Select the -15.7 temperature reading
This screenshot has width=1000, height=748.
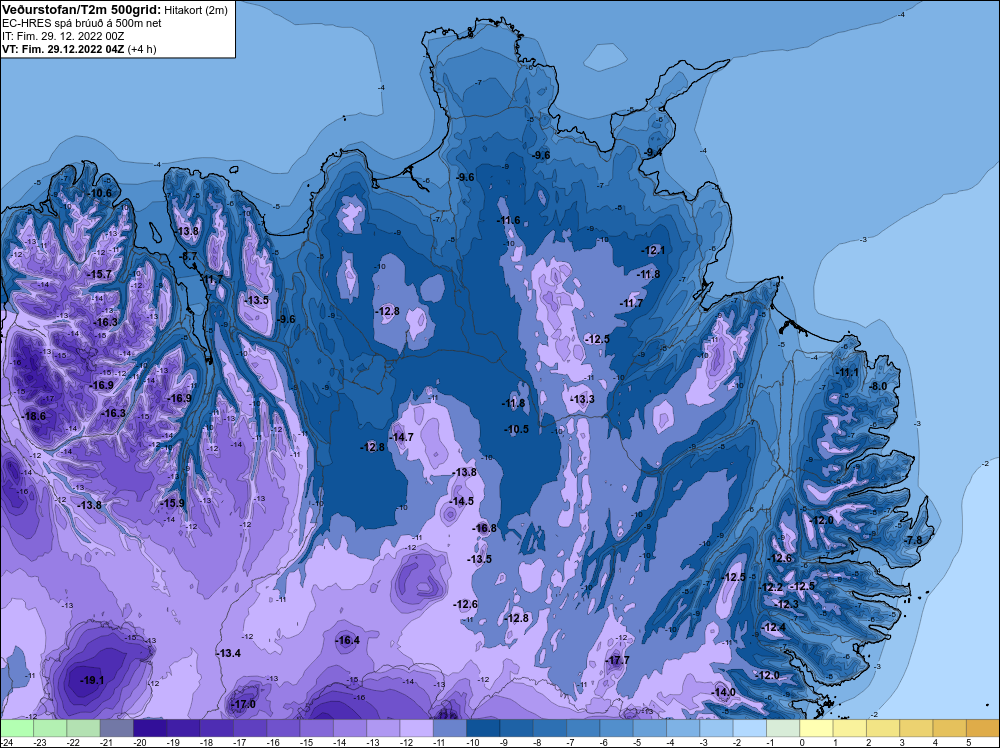pyautogui.click(x=99, y=274)
